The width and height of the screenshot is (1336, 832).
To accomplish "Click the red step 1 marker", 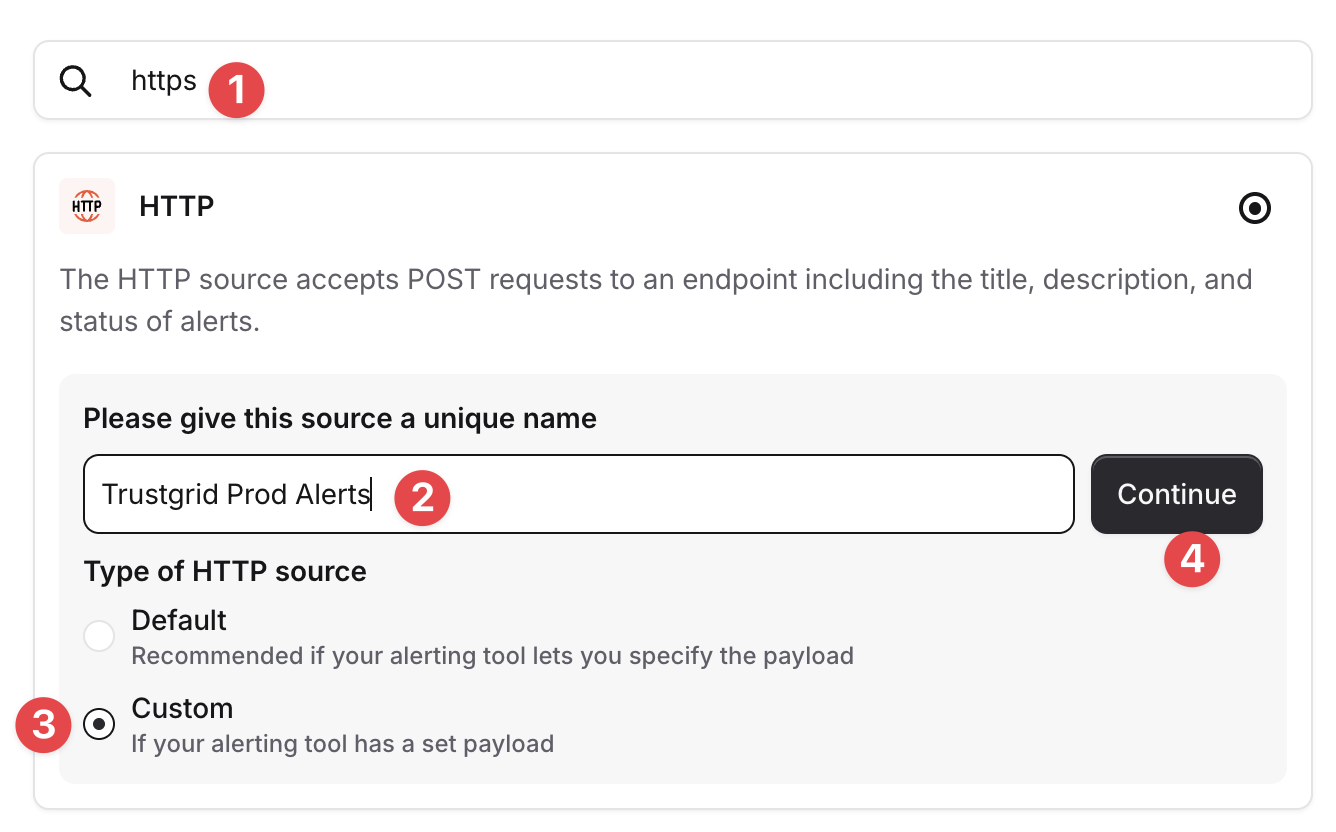I will click(236, 90).
